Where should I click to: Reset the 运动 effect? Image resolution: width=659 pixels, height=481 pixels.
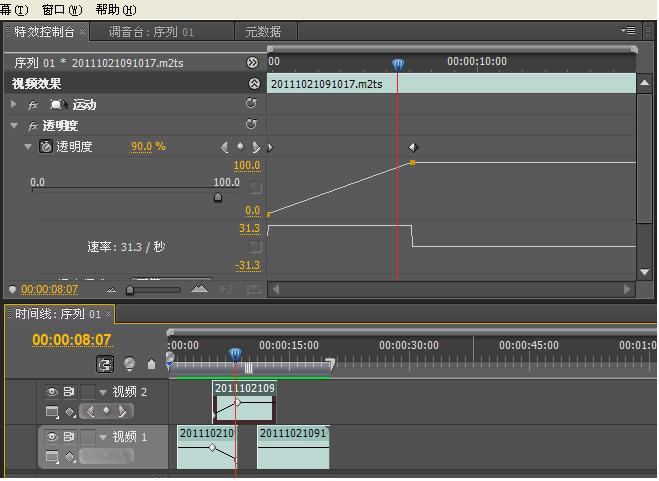[251, 103]
